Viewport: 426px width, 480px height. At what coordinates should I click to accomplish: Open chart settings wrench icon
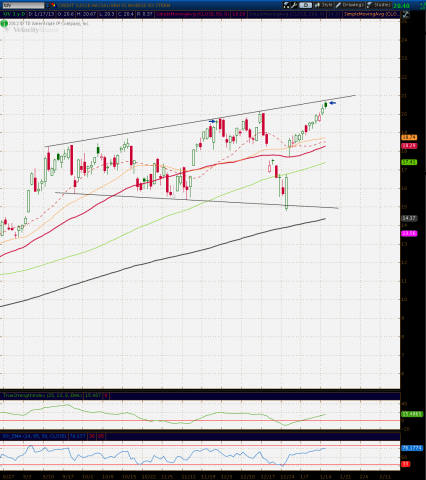click(294, 5)
